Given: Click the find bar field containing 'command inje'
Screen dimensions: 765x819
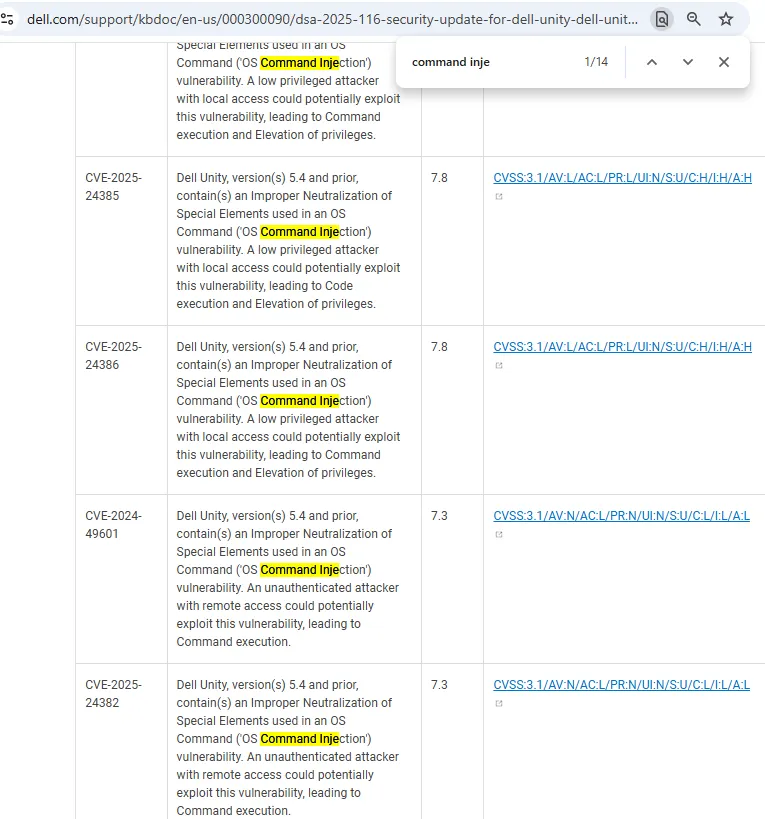Looking at the screenshot, I should pos(490,62).
